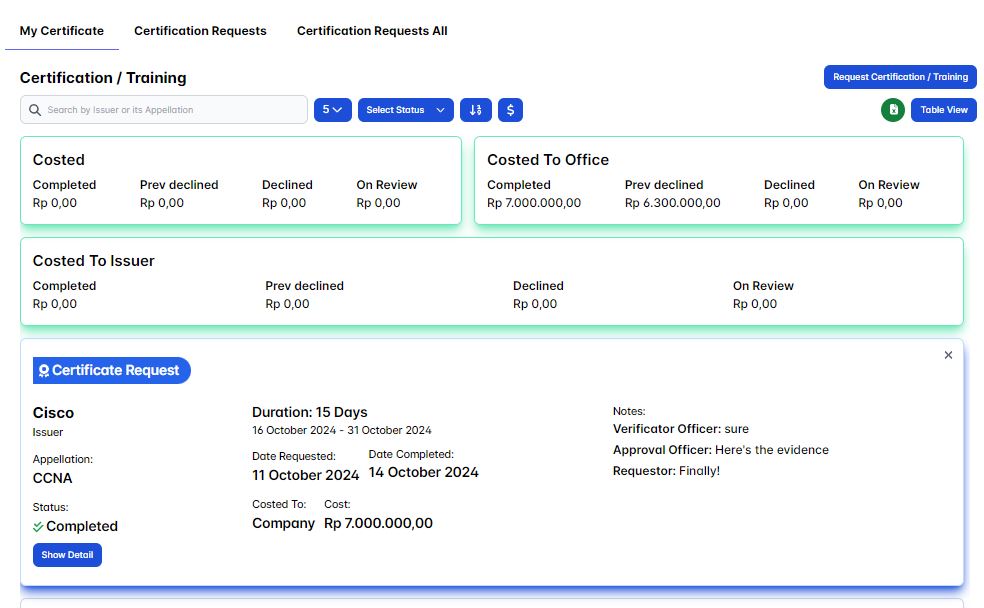Click the Certificate Request ribbon badge
The height and width of the screenshot is (608, 984).
[112, 371]
